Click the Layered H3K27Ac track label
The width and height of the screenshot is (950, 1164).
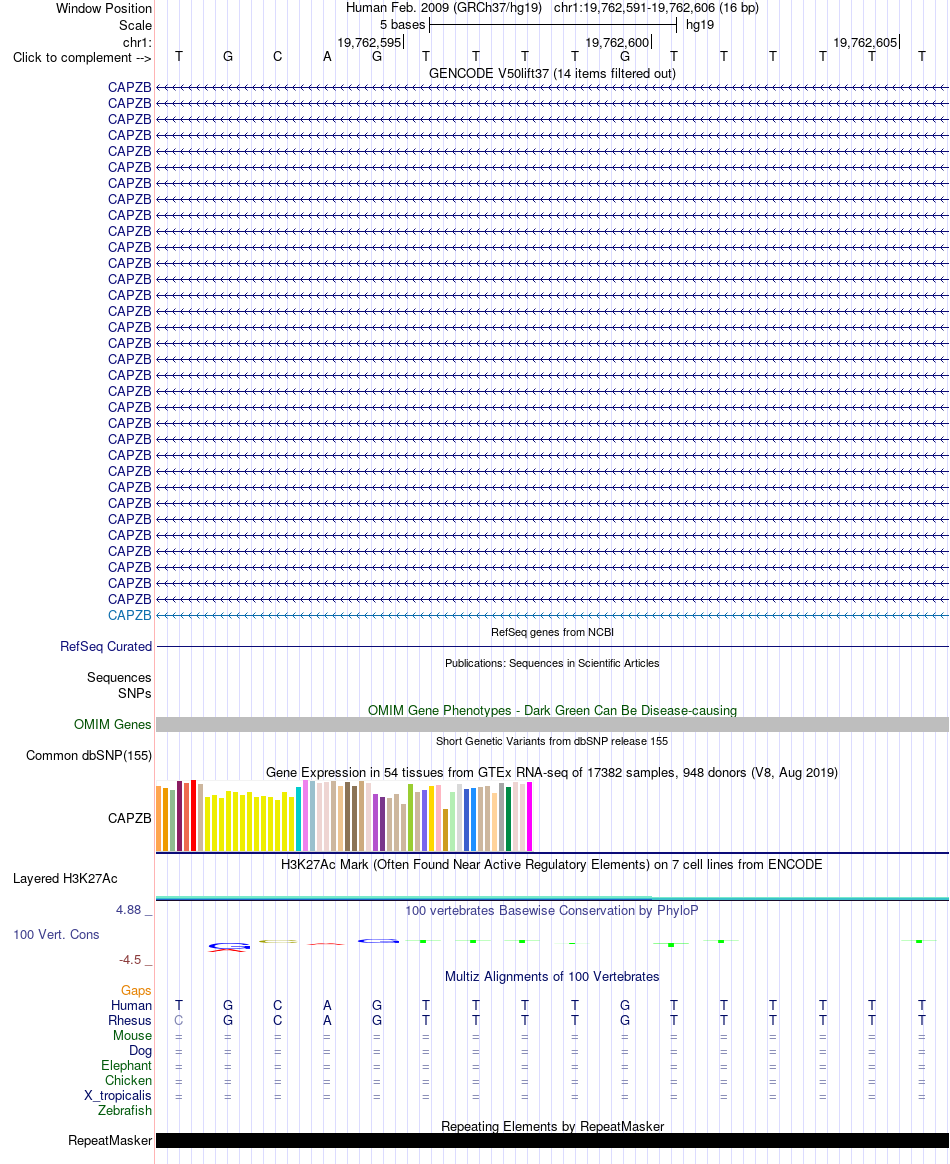pyautogui.click(x=65, y=879)
